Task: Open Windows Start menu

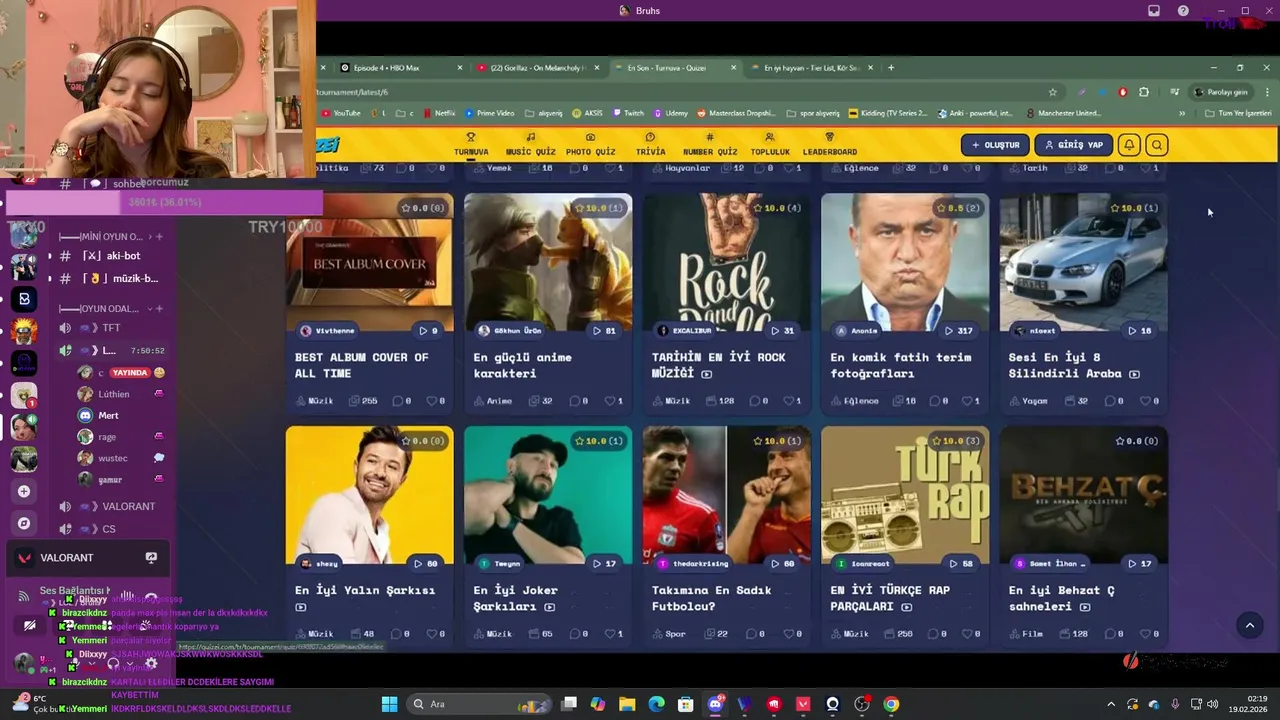Action: 390,704
